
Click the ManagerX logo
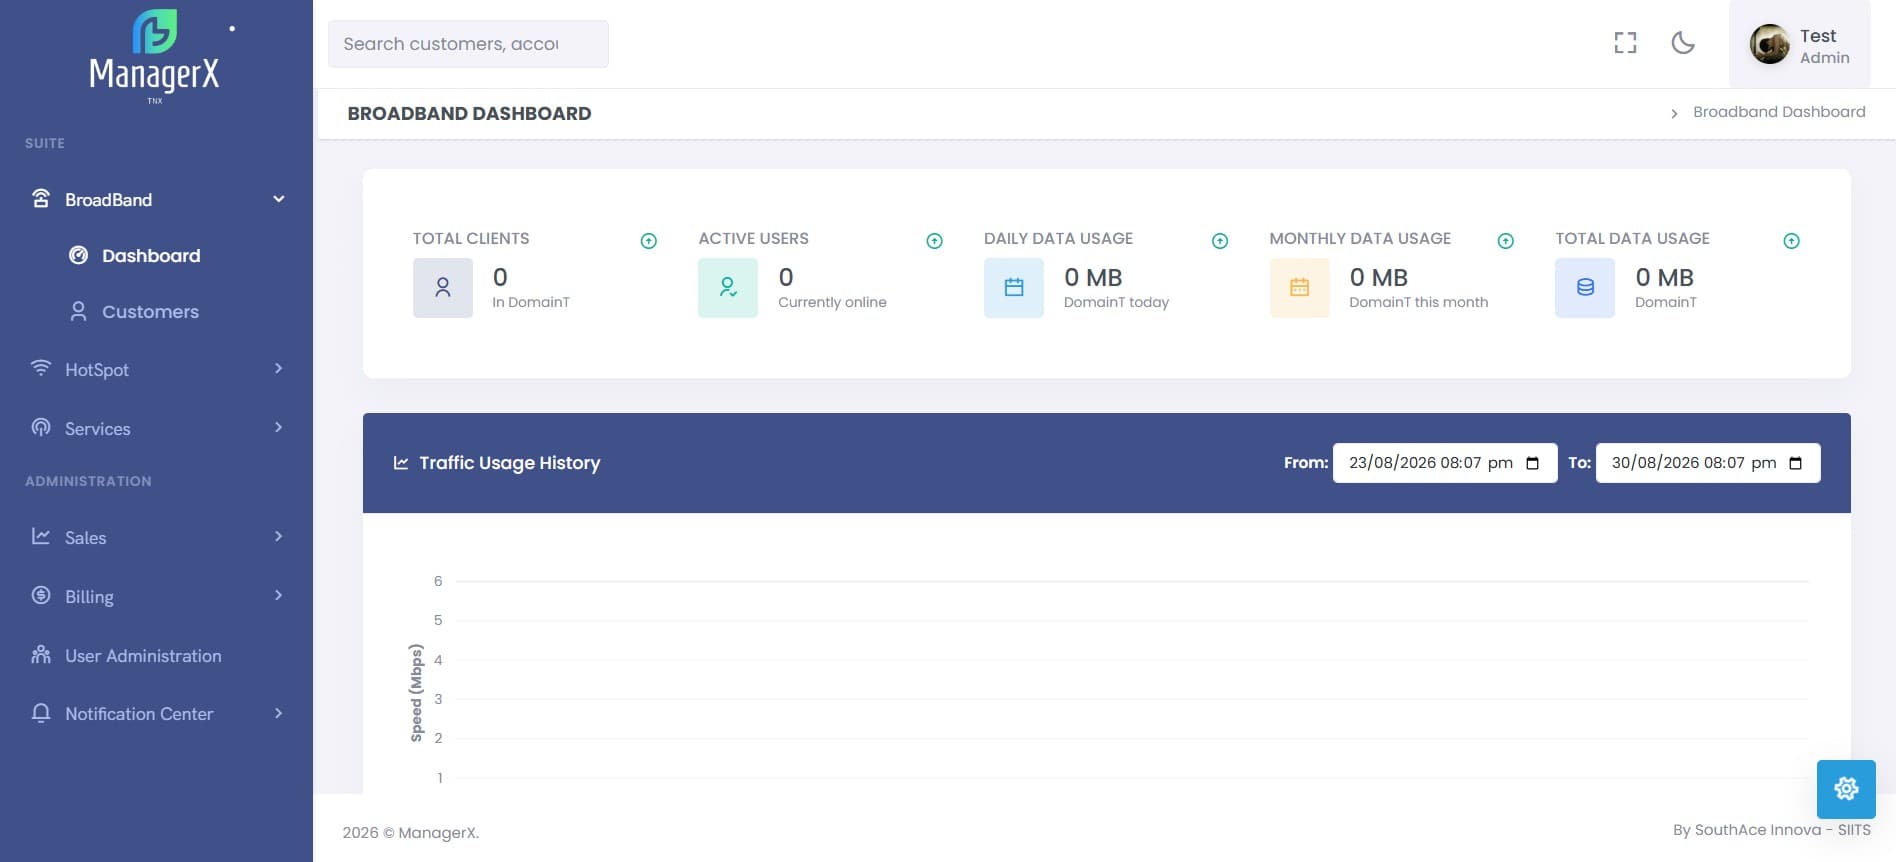coord(154,56)
